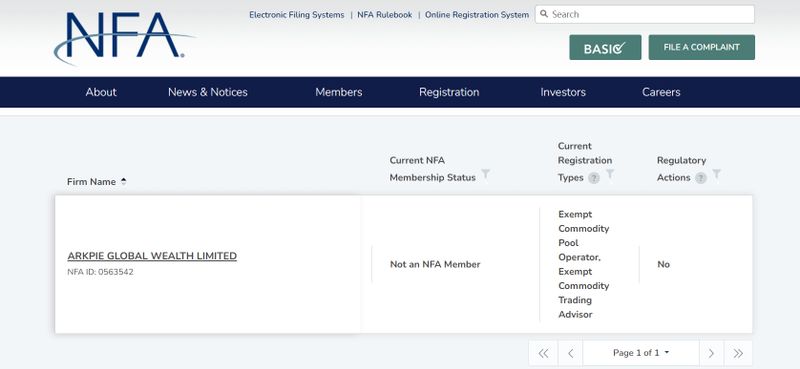Go to previous results page
Viewport: 800px width, 369px height.
(x=570, y=353)
